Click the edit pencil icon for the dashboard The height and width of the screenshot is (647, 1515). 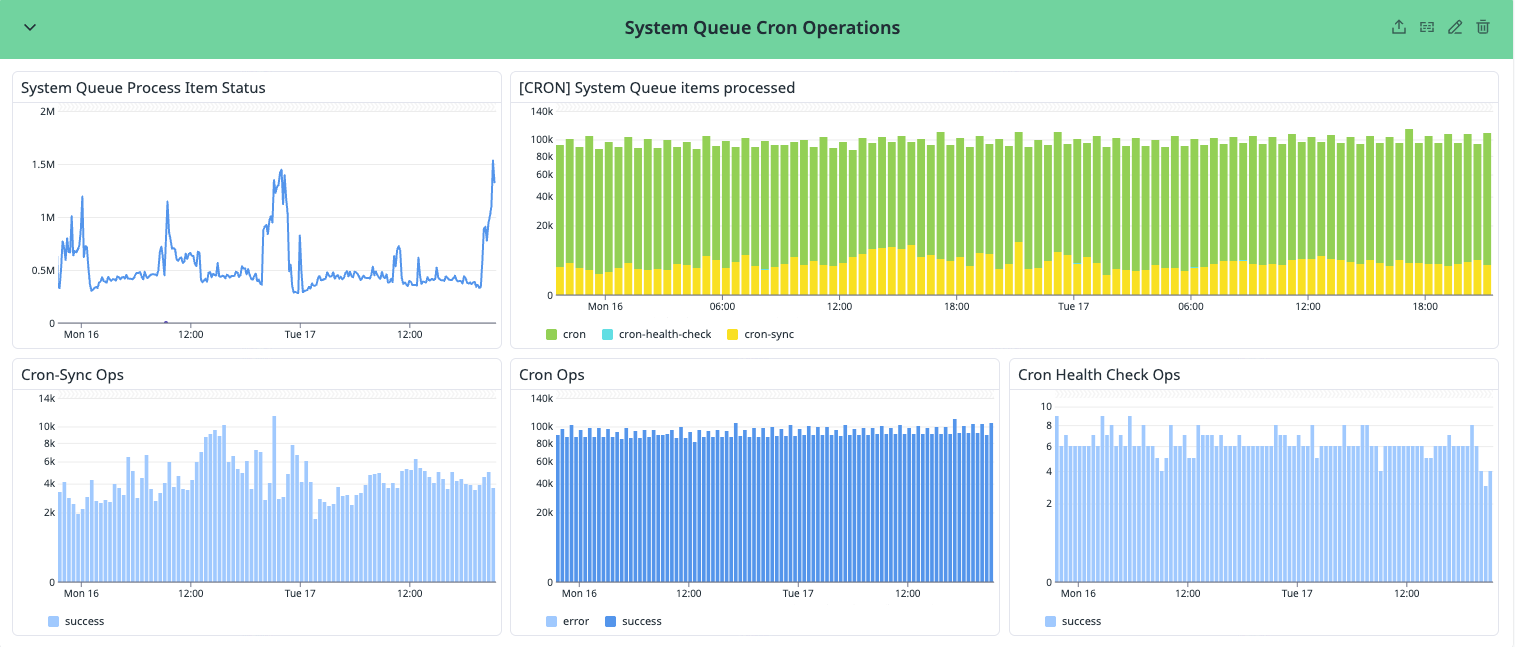pos(1455,27)
